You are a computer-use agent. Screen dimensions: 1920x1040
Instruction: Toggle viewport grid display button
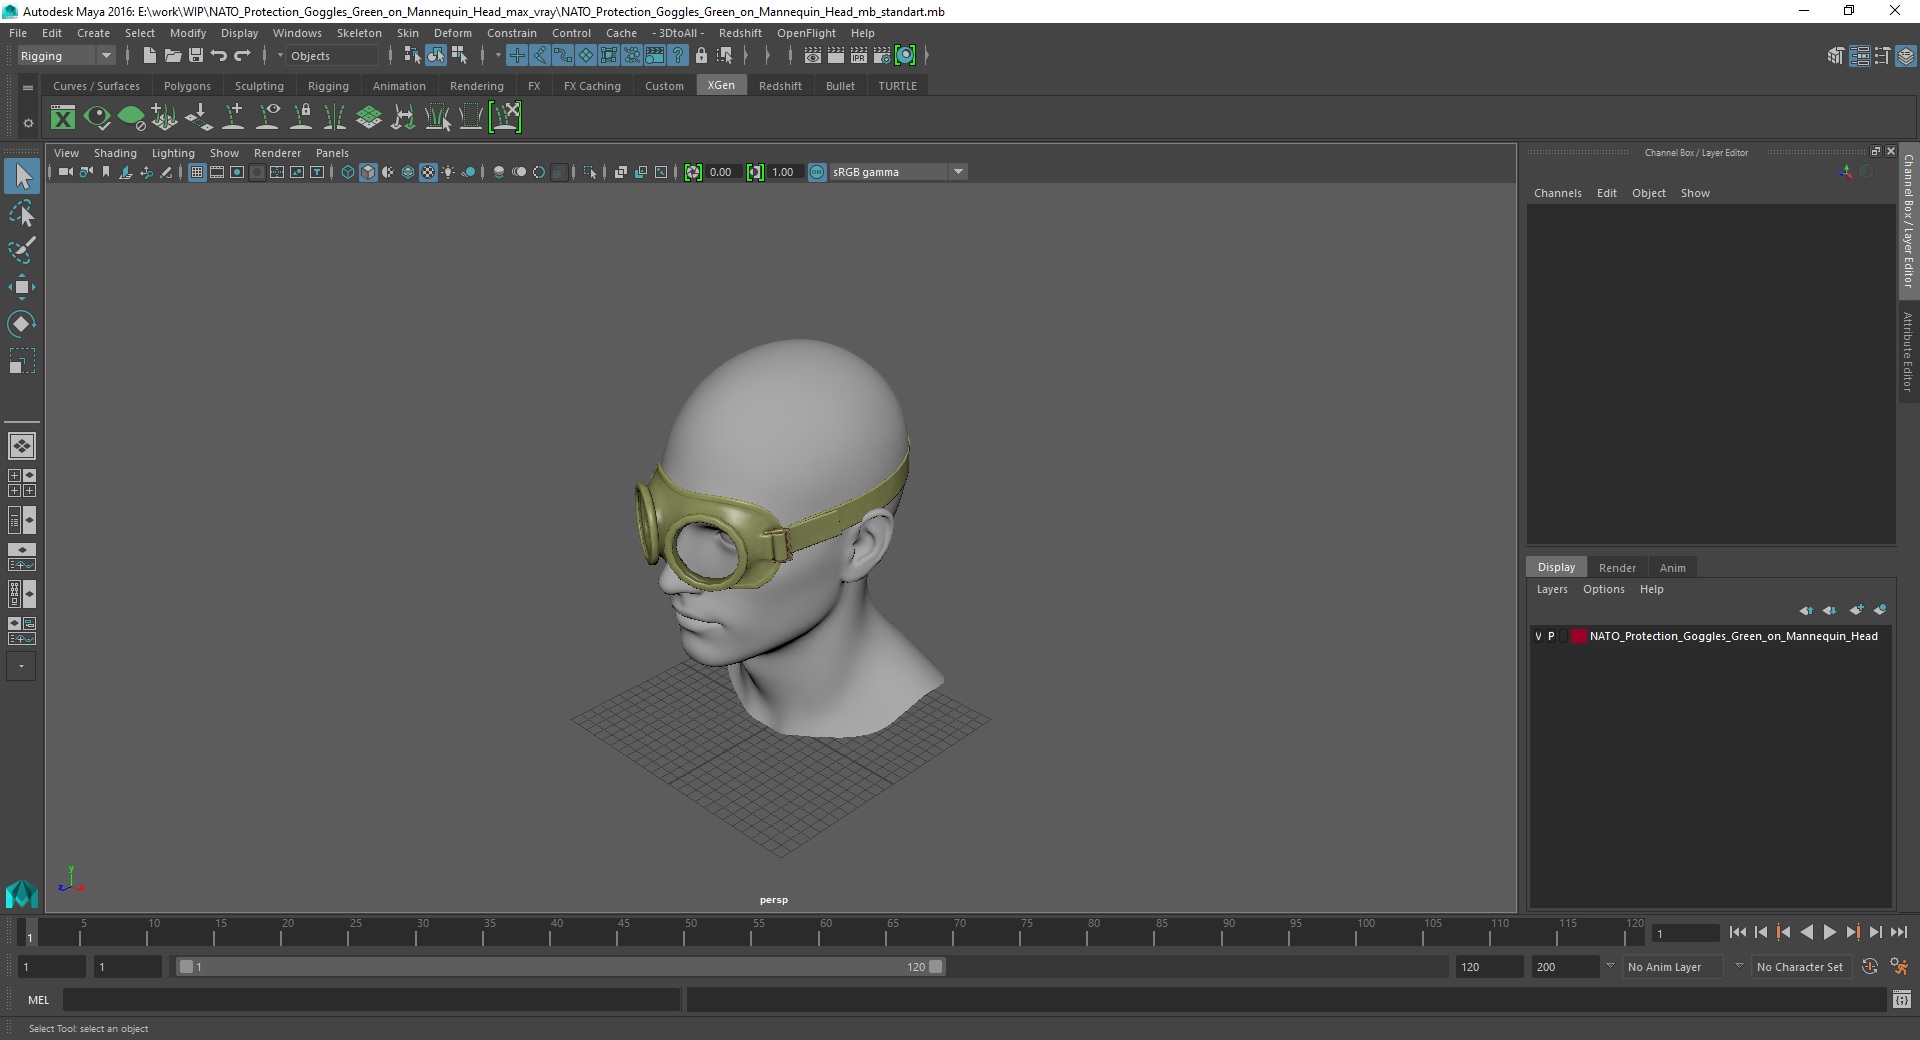point(197,172)
